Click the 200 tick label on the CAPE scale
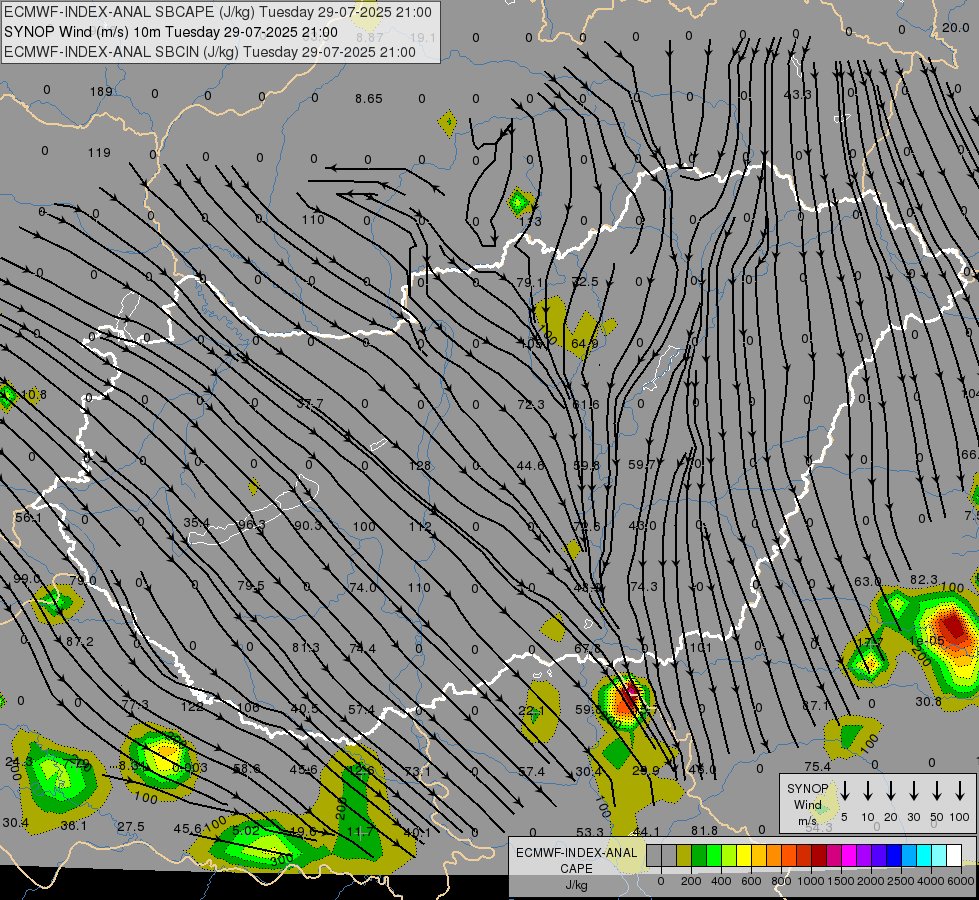The height and width of the screenshot is (900, 979). (x=691, y=881)
